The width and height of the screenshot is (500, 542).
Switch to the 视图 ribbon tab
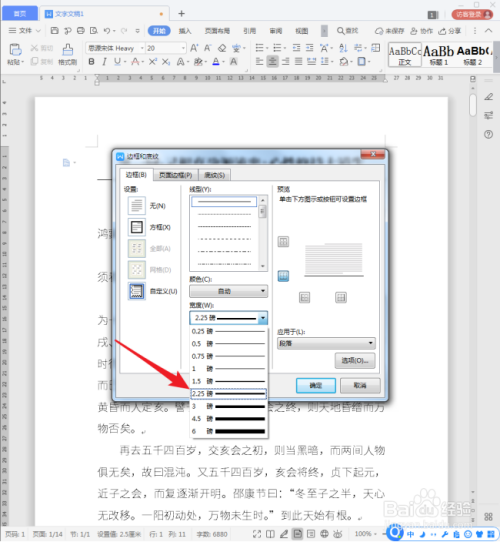(x=302, y=31)
